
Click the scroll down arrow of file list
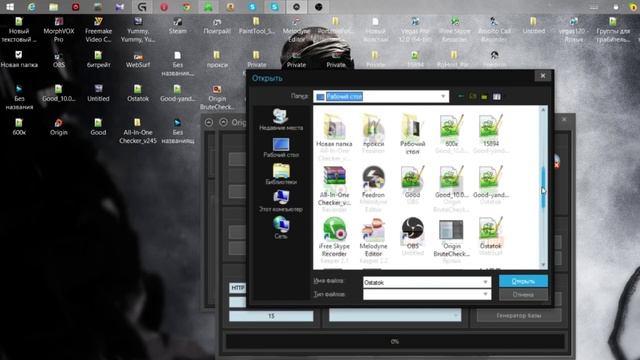[543, 264]
